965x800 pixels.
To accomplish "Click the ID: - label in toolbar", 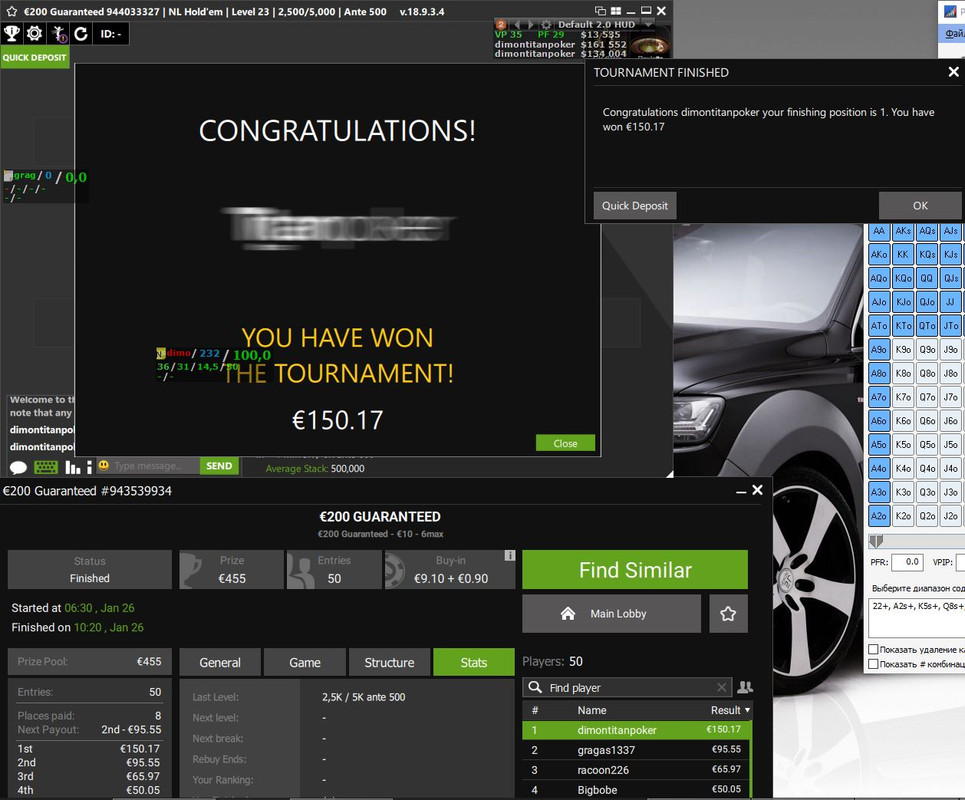I will (x=111, y=34).
